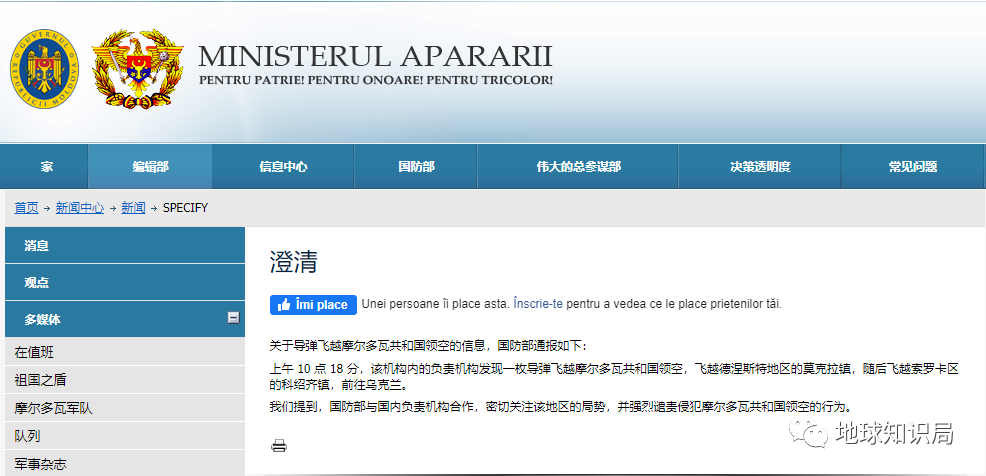This screenshot has height=476, width=986.
Task: Open the 决策透明度 navigation tab
Action: click(x=760, y=167)
